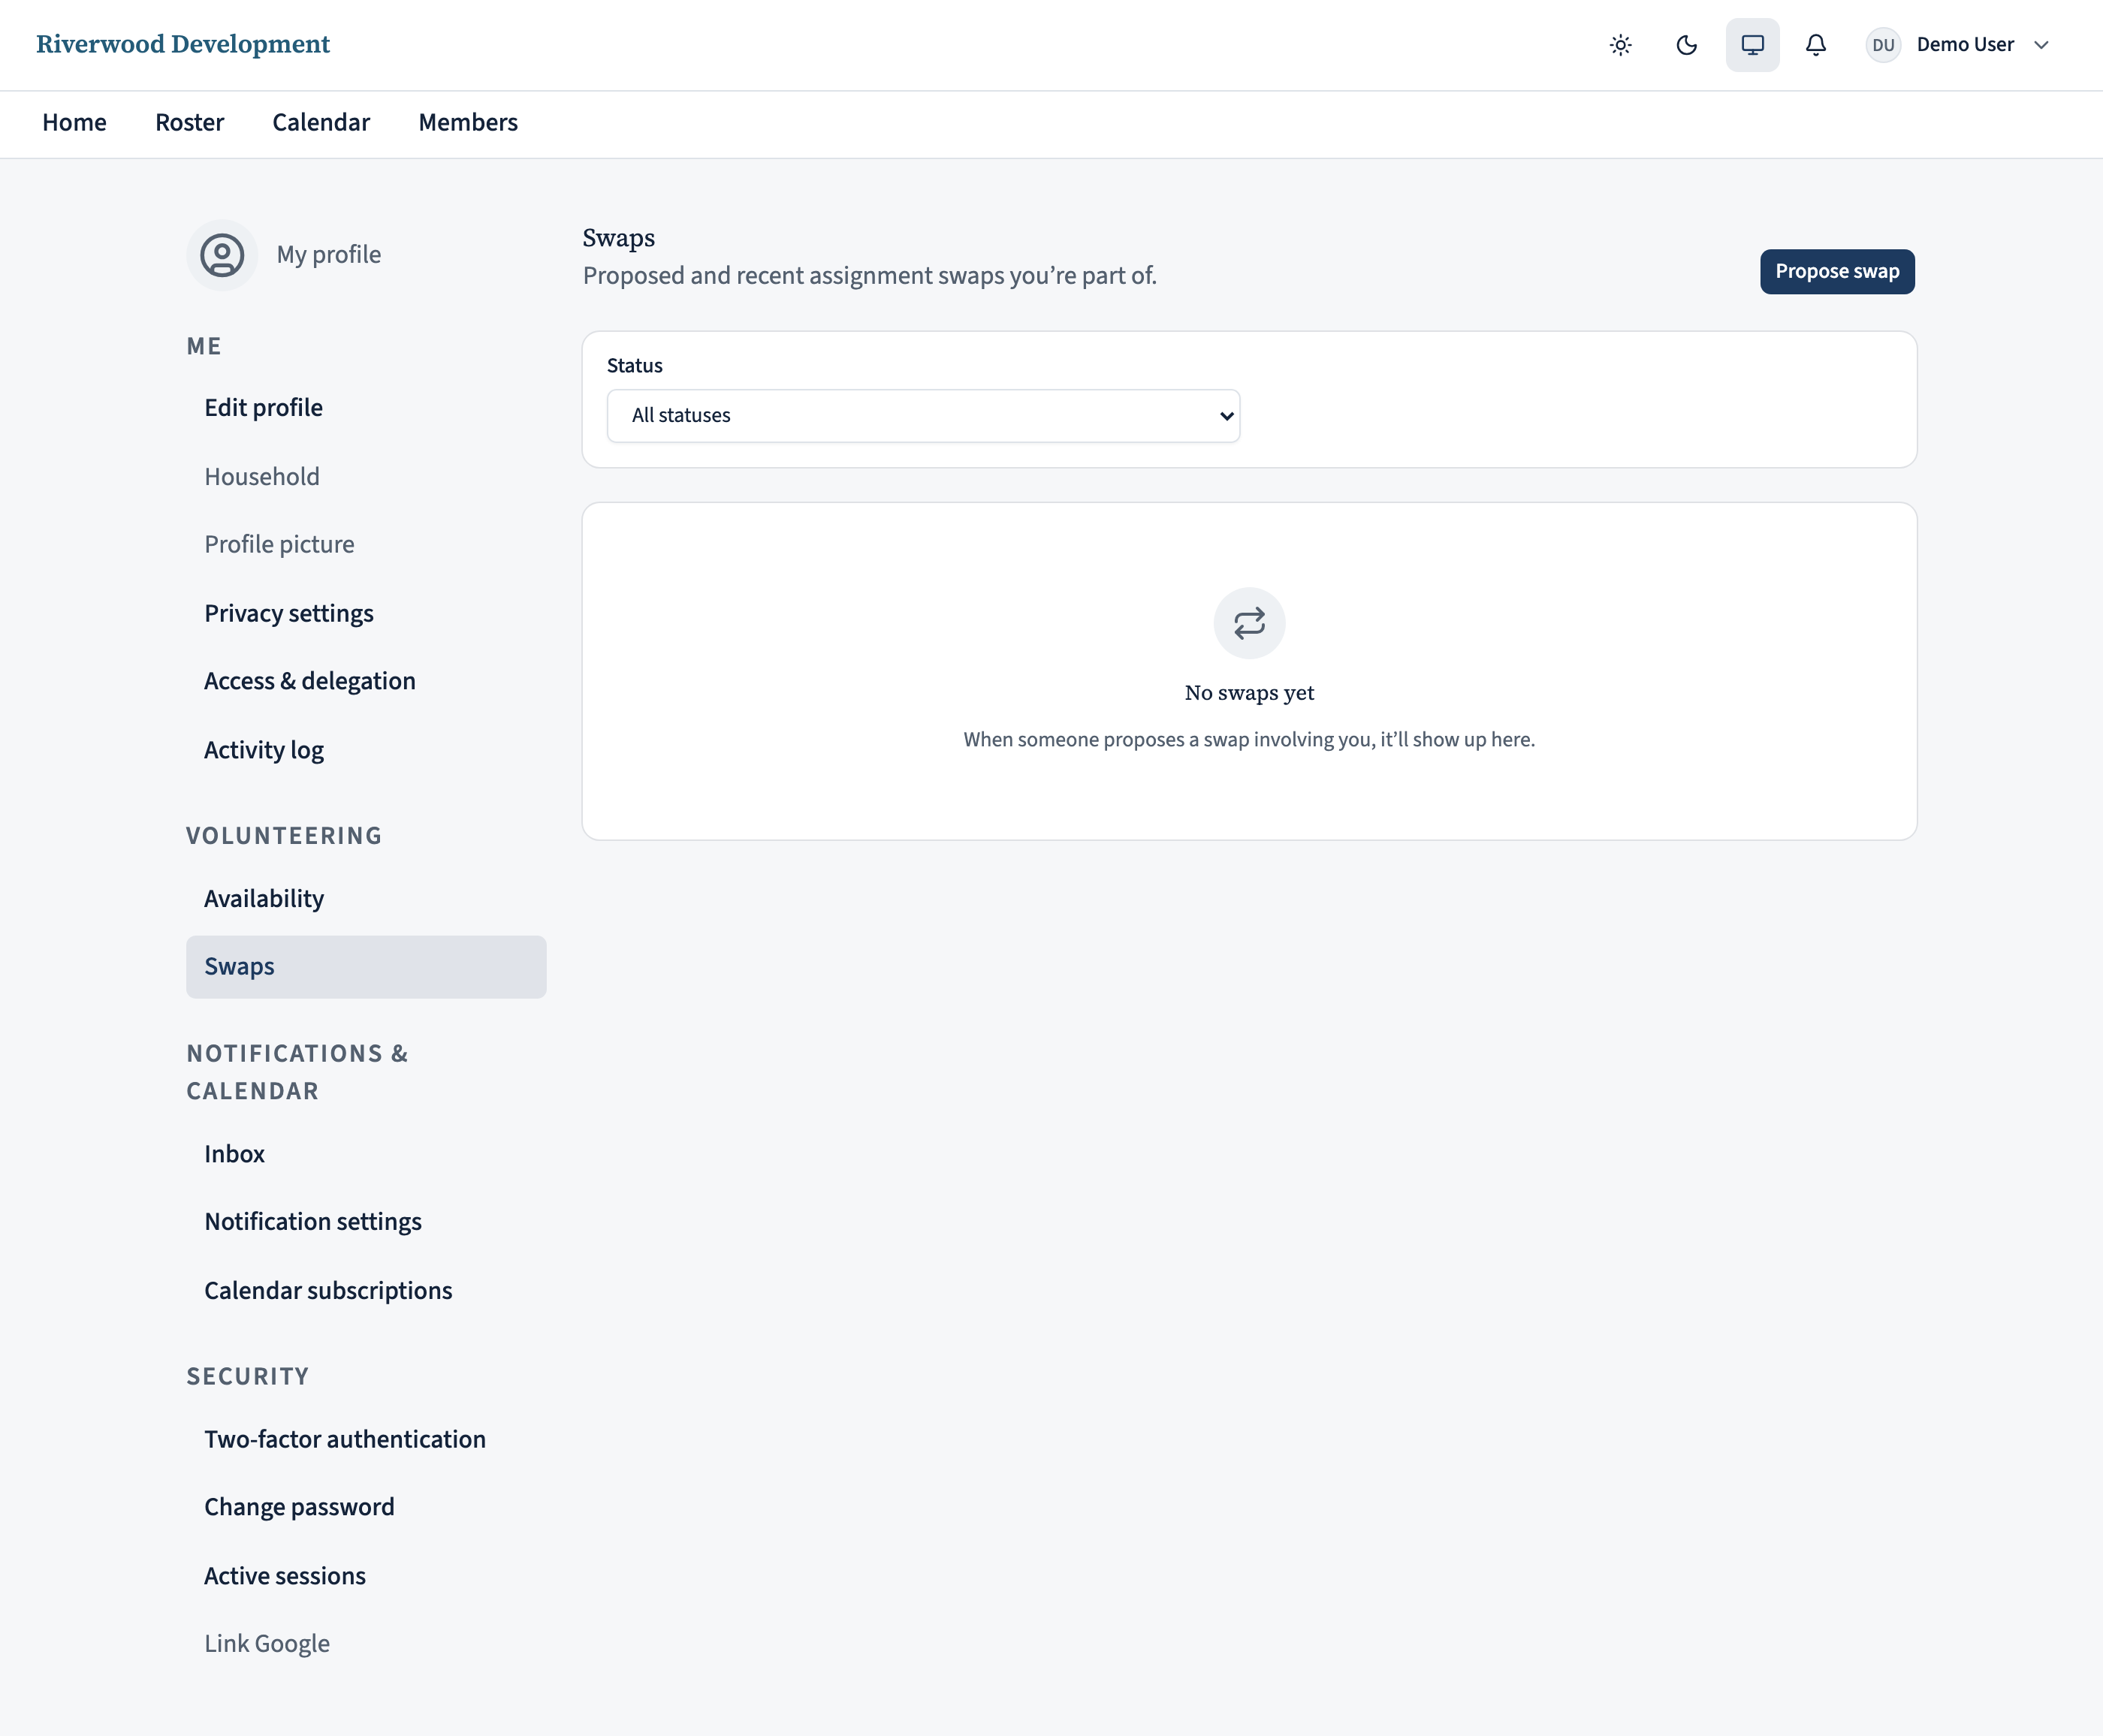Select Availability under Volunteering
The image size is (2103, 1736).
(x=264, y=898)
